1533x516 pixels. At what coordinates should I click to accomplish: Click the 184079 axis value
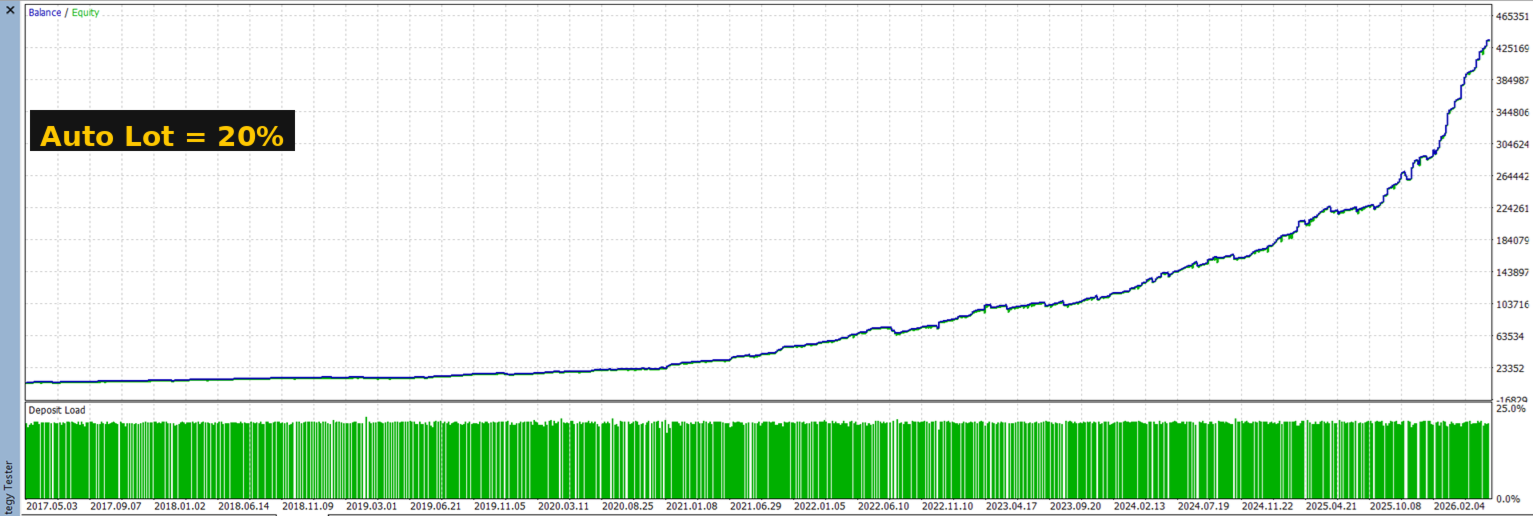coord(1511,241)
